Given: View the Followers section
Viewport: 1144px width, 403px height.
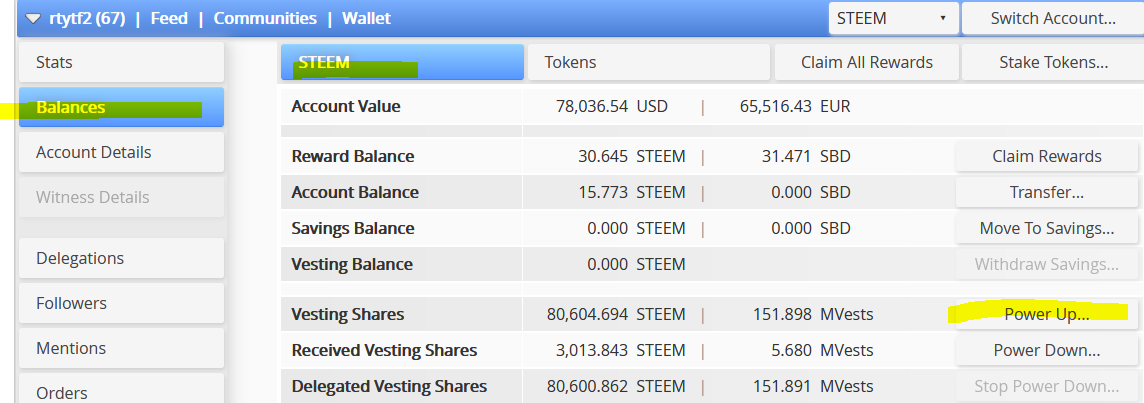Looking at the screenshot, I should 121,303.
